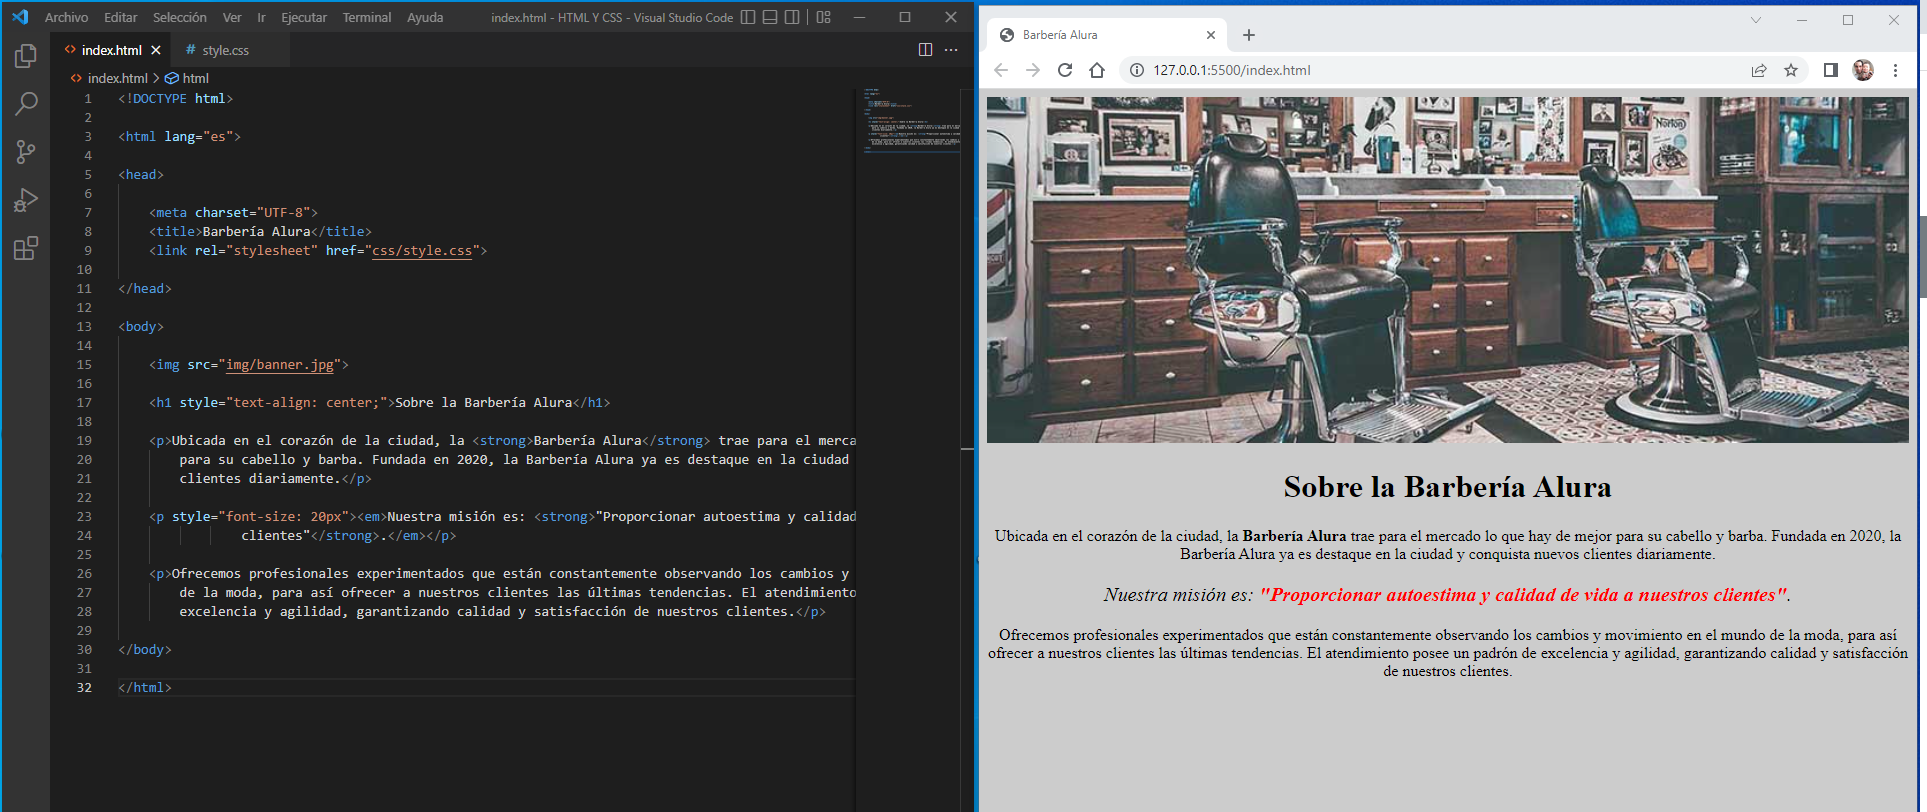
Task: Click the red mission statement text
Action: coord(1523,595)
